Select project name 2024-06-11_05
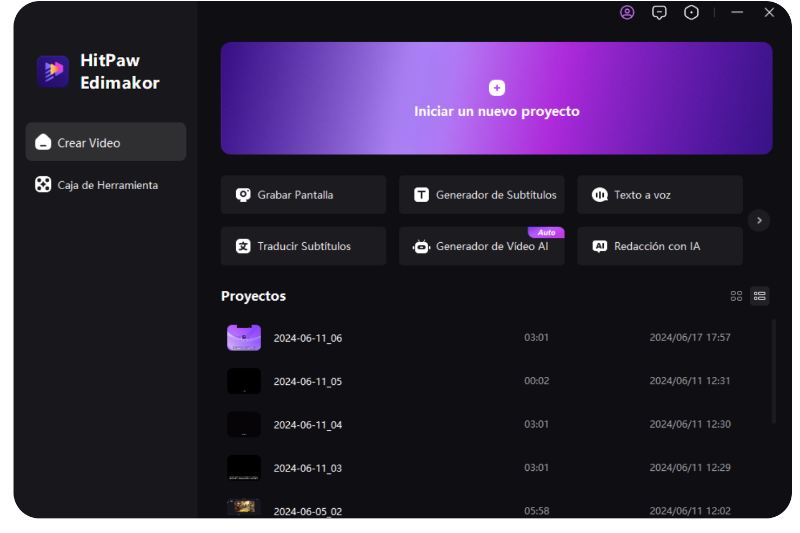This screenshot has height=533, width=800. coord(308,382)
